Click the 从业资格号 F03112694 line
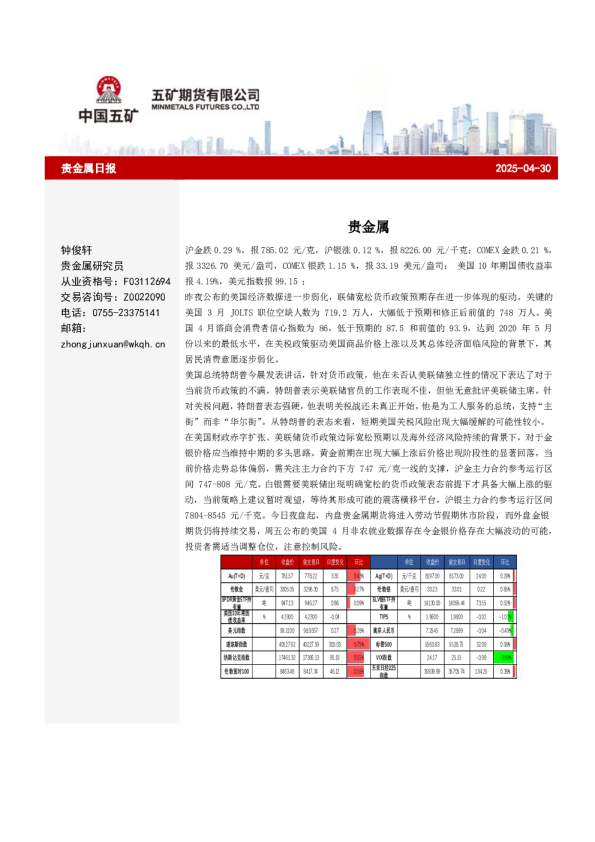Image resolution: width=595 pixels, height=842 pixels. tap(115, 281)
